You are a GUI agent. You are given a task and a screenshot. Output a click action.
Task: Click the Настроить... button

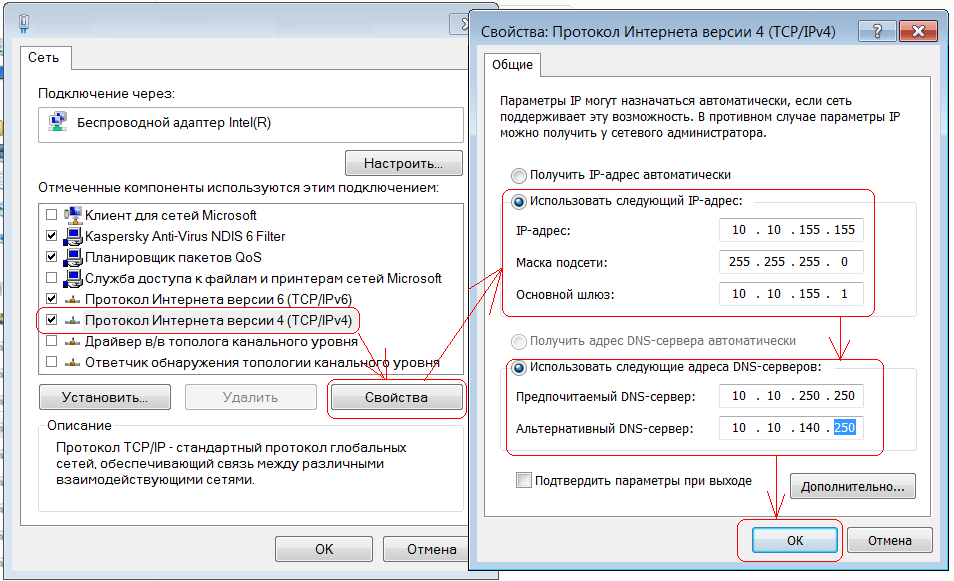point(403,163)
